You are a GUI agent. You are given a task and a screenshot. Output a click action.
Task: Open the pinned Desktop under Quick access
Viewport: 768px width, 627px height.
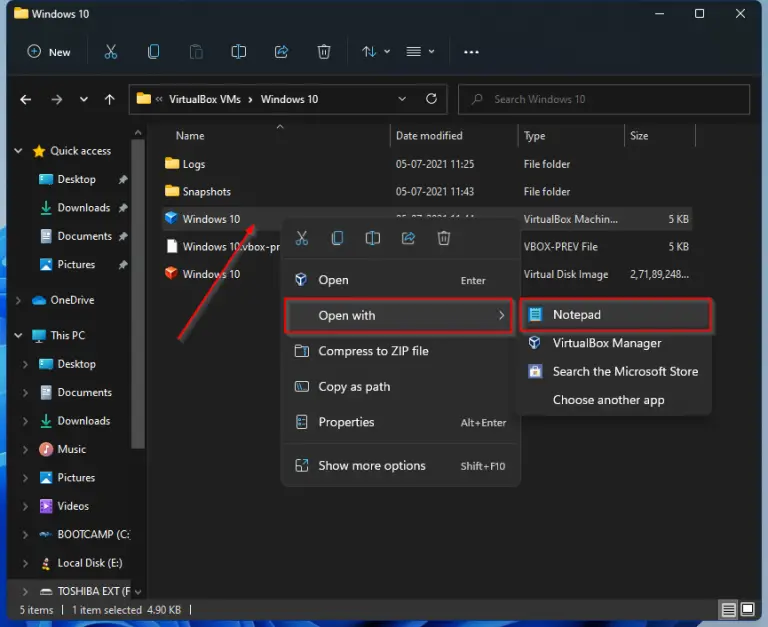[x=76, y=179]
